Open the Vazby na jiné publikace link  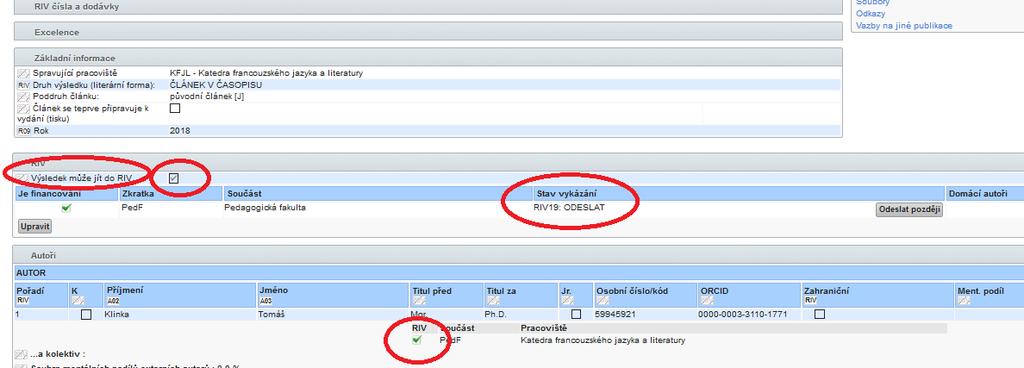click(x=904, y=25)
